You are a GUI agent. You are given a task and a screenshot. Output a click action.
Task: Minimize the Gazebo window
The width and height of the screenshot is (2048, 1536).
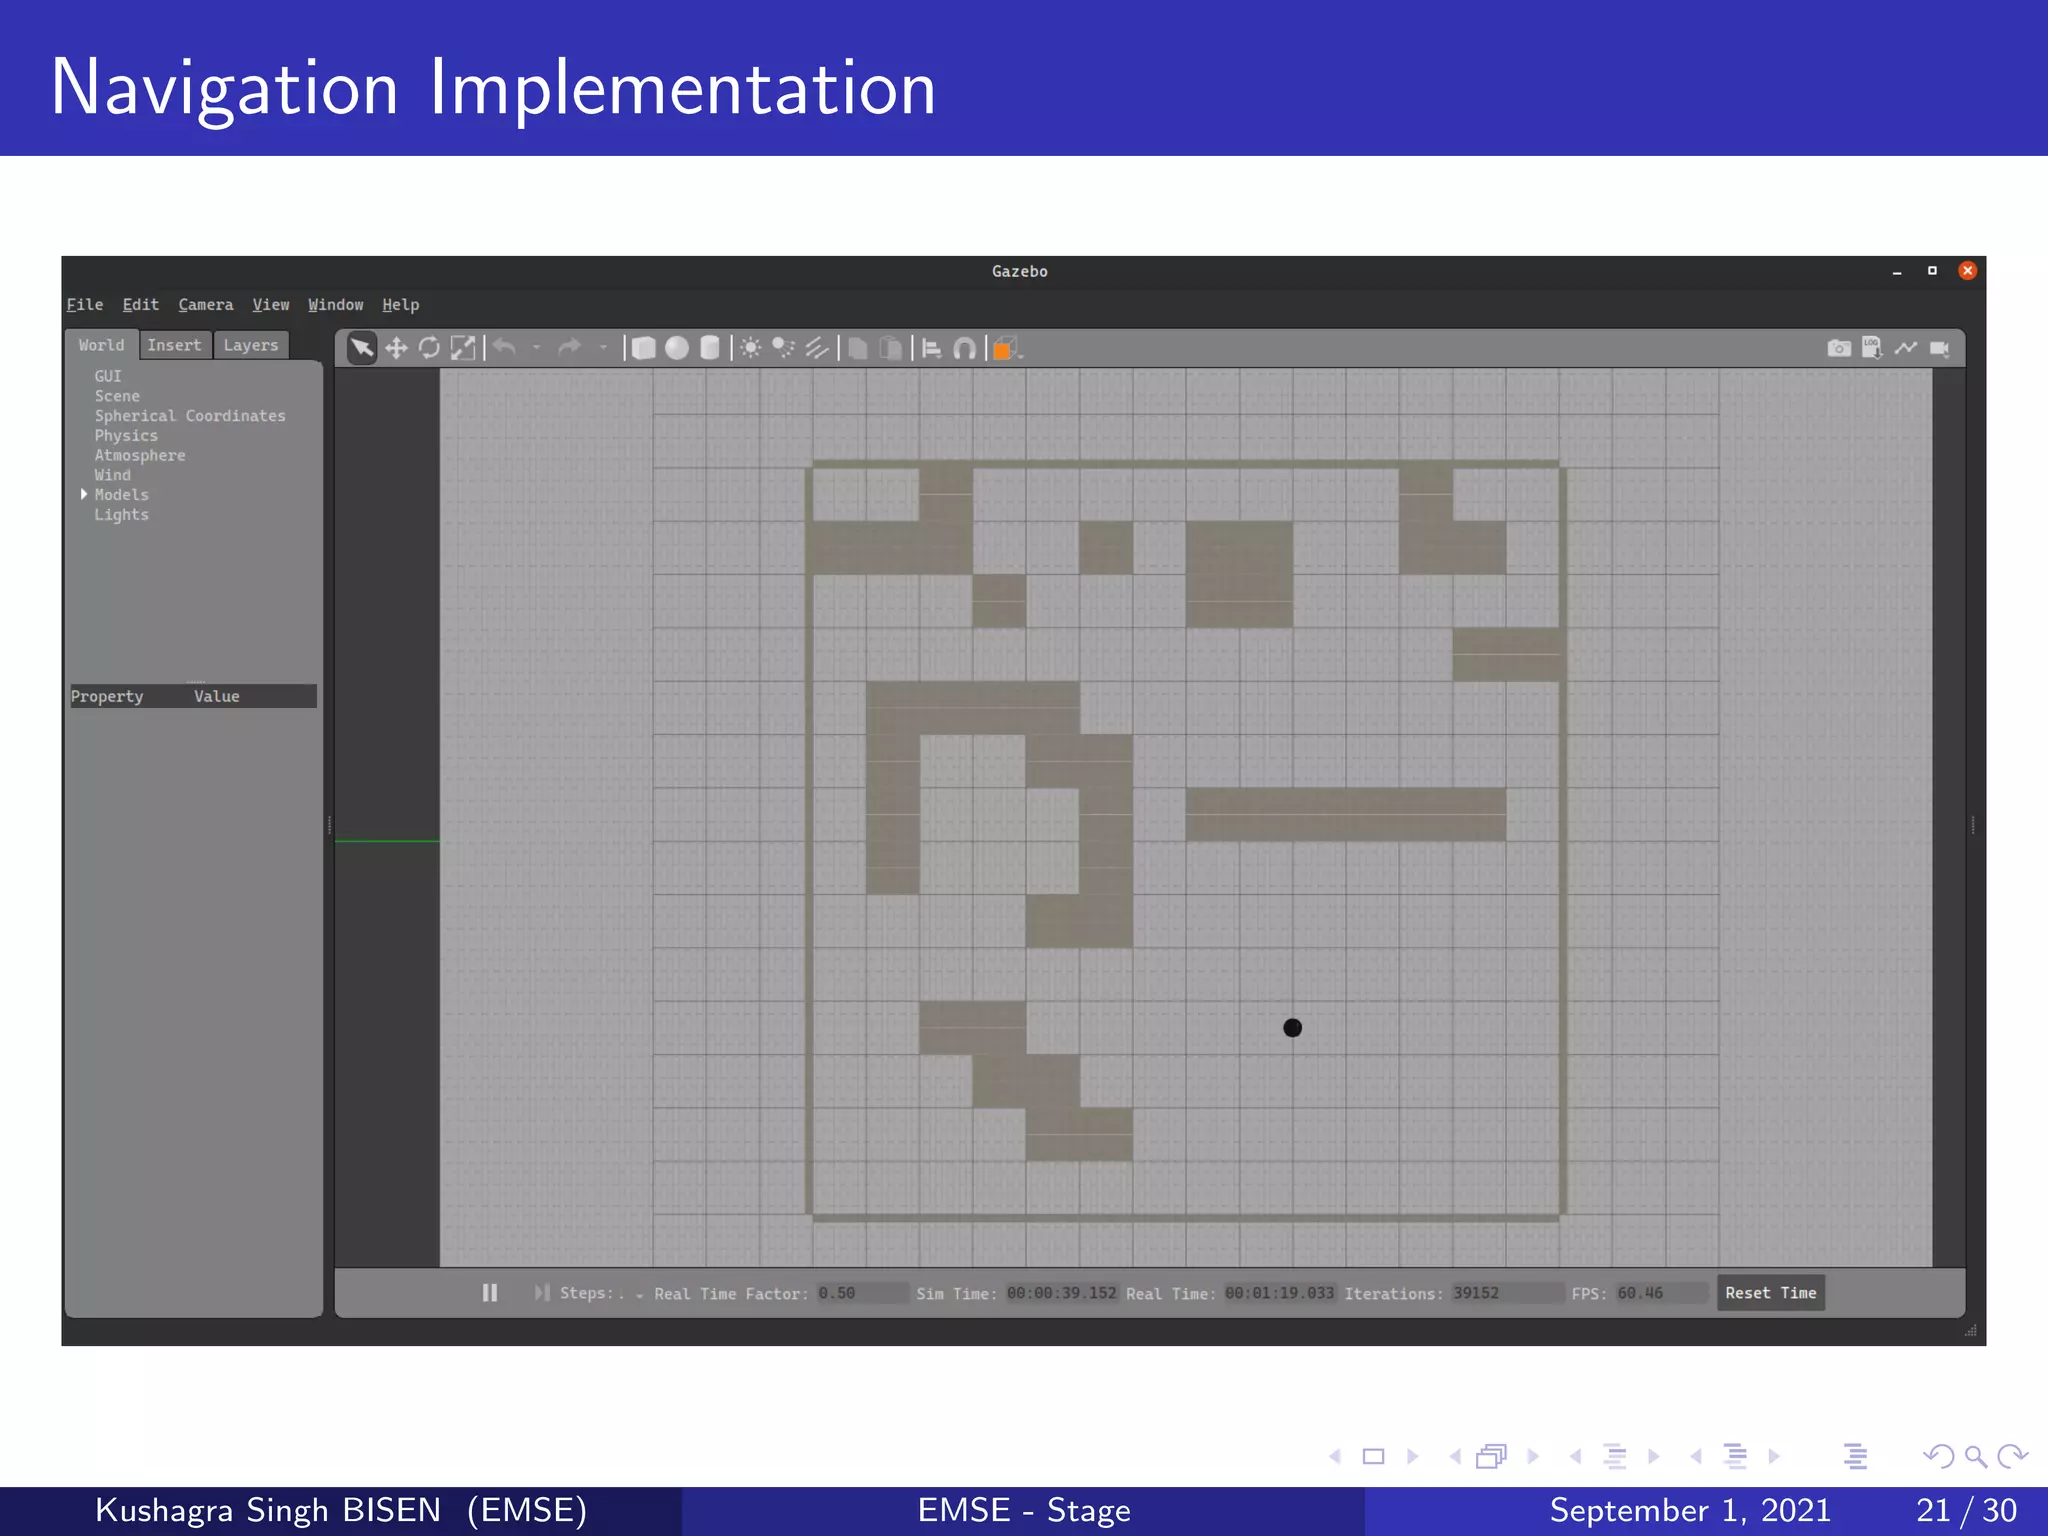tap(1897, 272)
